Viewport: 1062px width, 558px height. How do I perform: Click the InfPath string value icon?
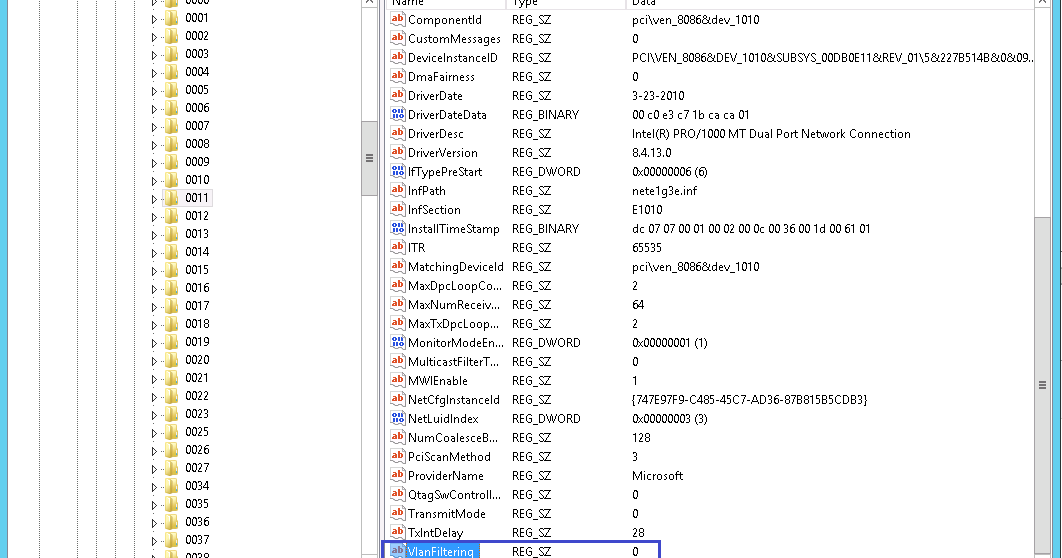coord(398,190)
